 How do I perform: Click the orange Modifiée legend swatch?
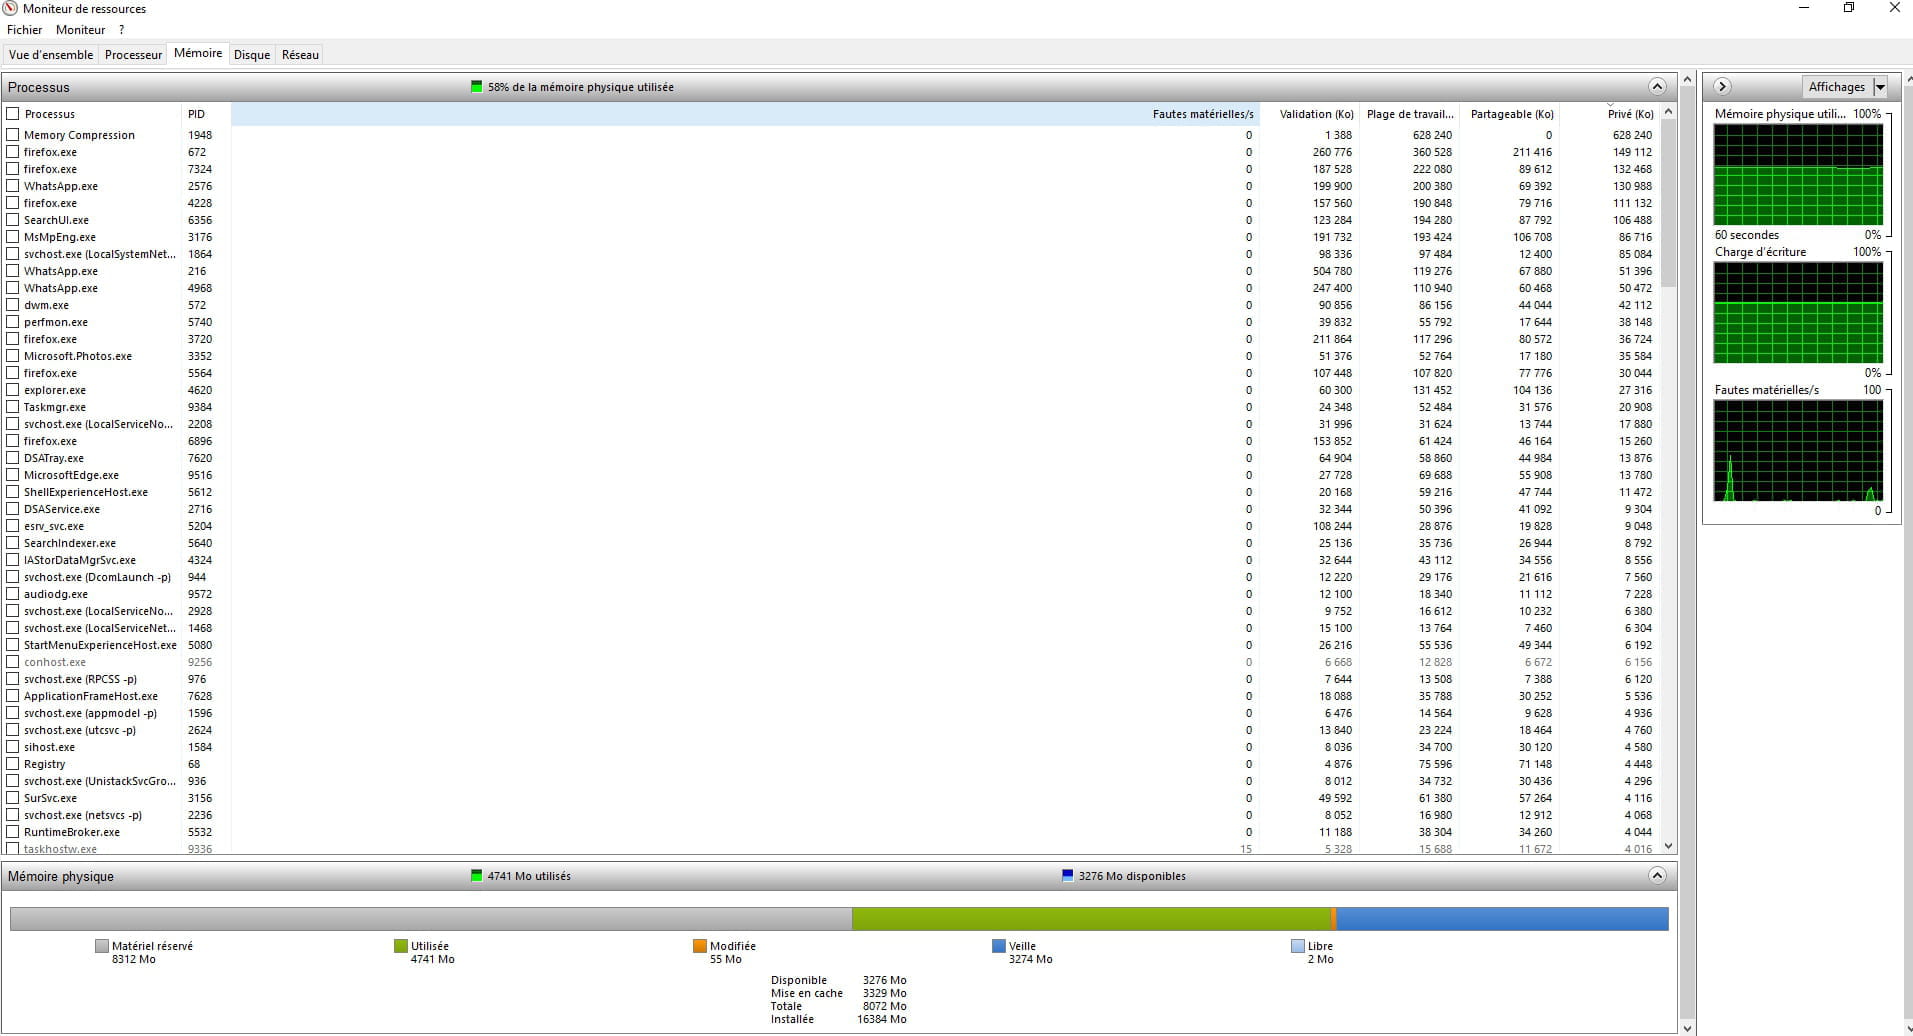click(x=700, y=946)
